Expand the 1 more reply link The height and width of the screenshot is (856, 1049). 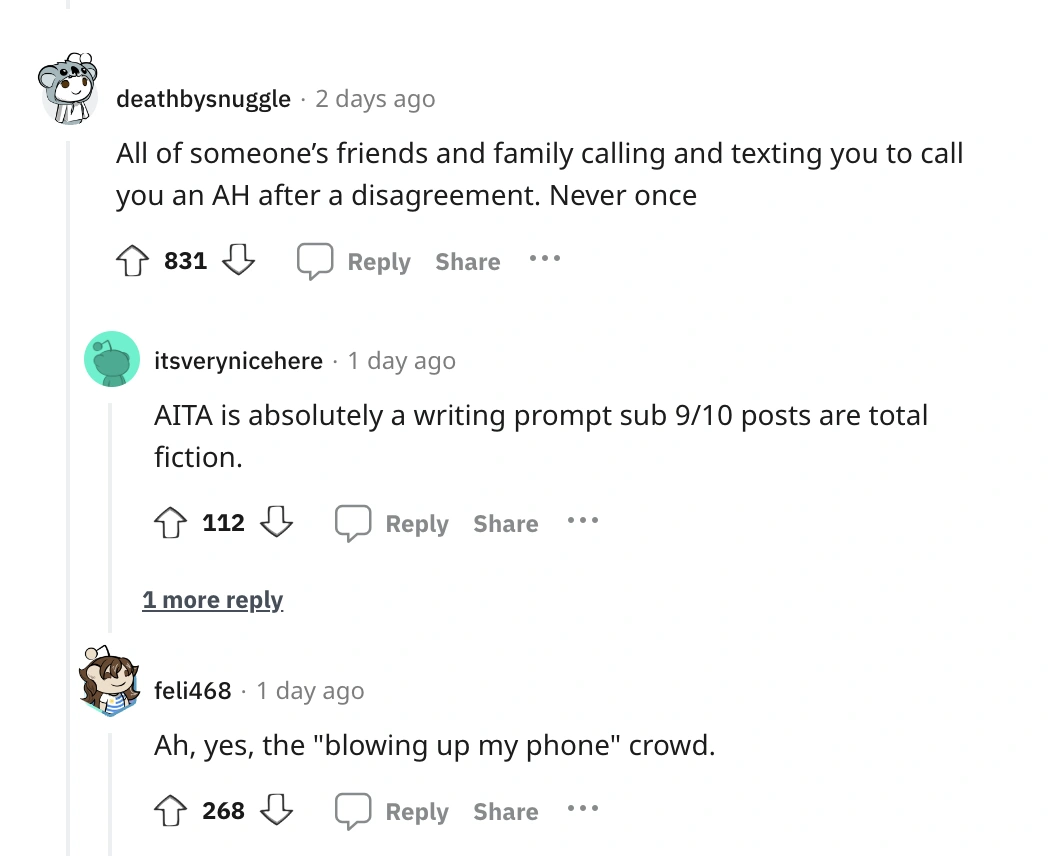tap(213, 600)
